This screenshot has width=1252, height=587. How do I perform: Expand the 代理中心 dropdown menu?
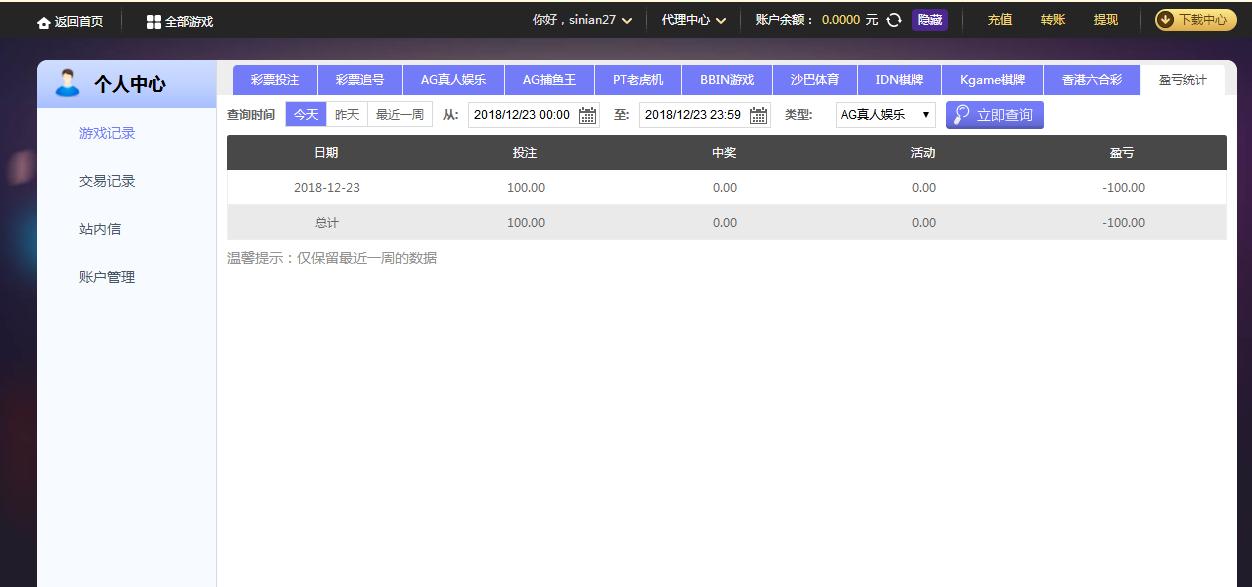720,21
